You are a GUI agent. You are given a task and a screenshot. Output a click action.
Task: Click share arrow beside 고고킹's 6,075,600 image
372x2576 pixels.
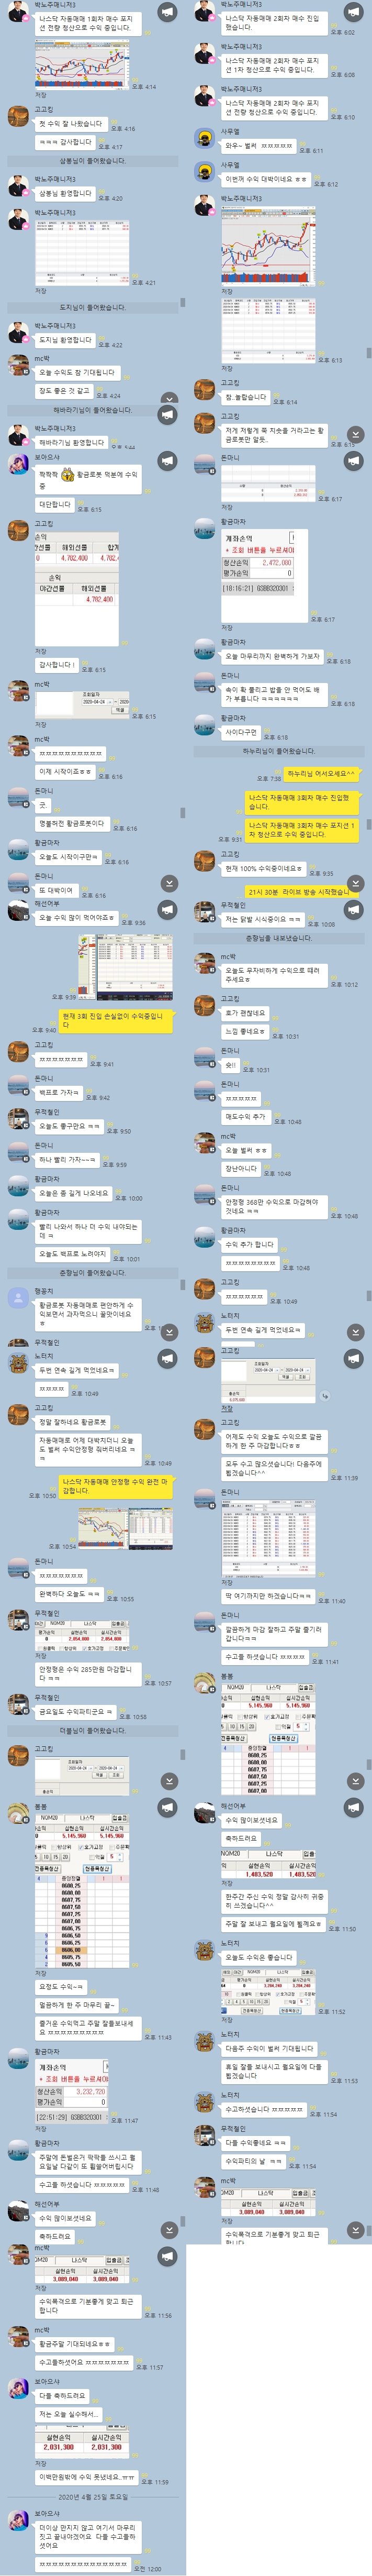326,1396
